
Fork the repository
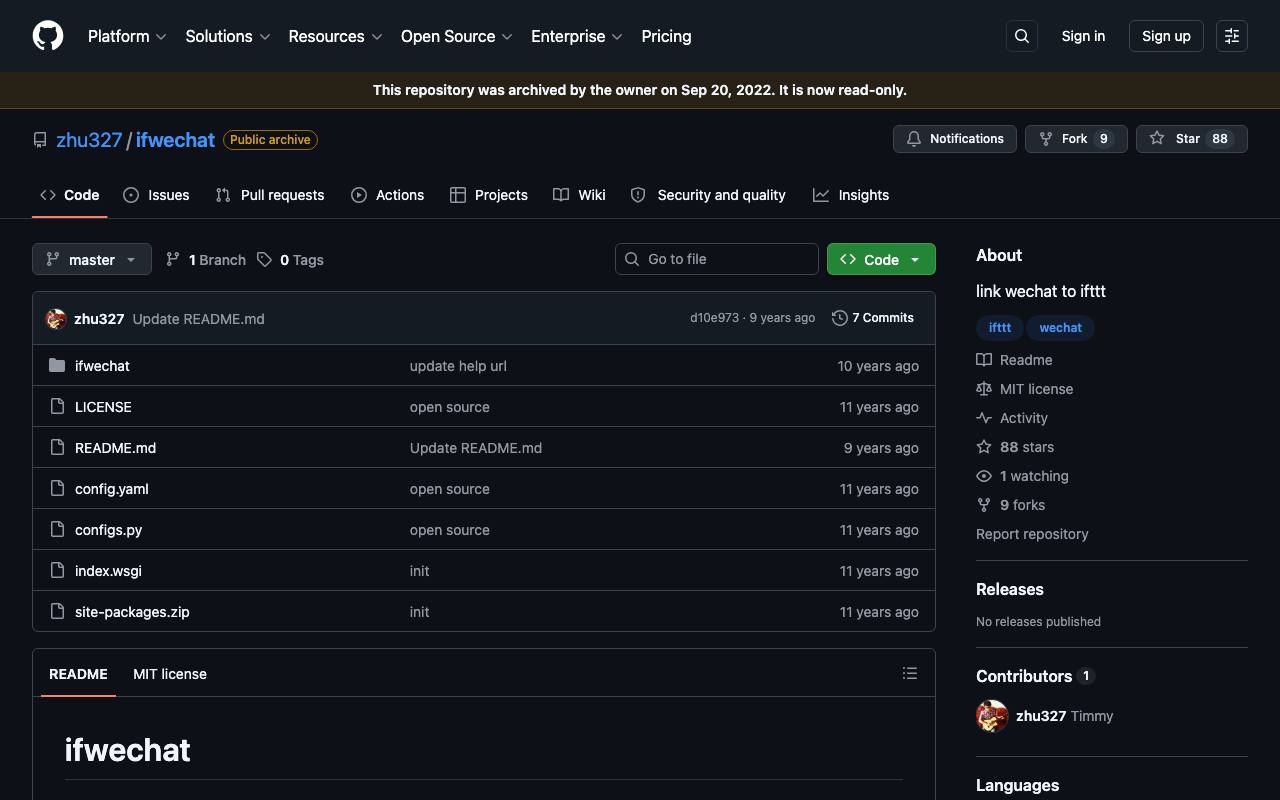pos(1076,139)
